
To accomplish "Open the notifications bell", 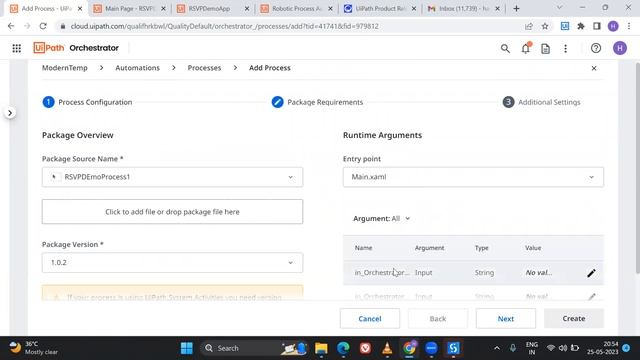I will [x=526, y=48].
